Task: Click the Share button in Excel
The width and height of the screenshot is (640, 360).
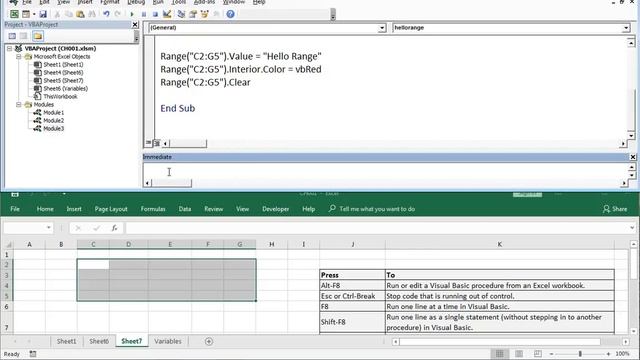Action: [615, 209]
